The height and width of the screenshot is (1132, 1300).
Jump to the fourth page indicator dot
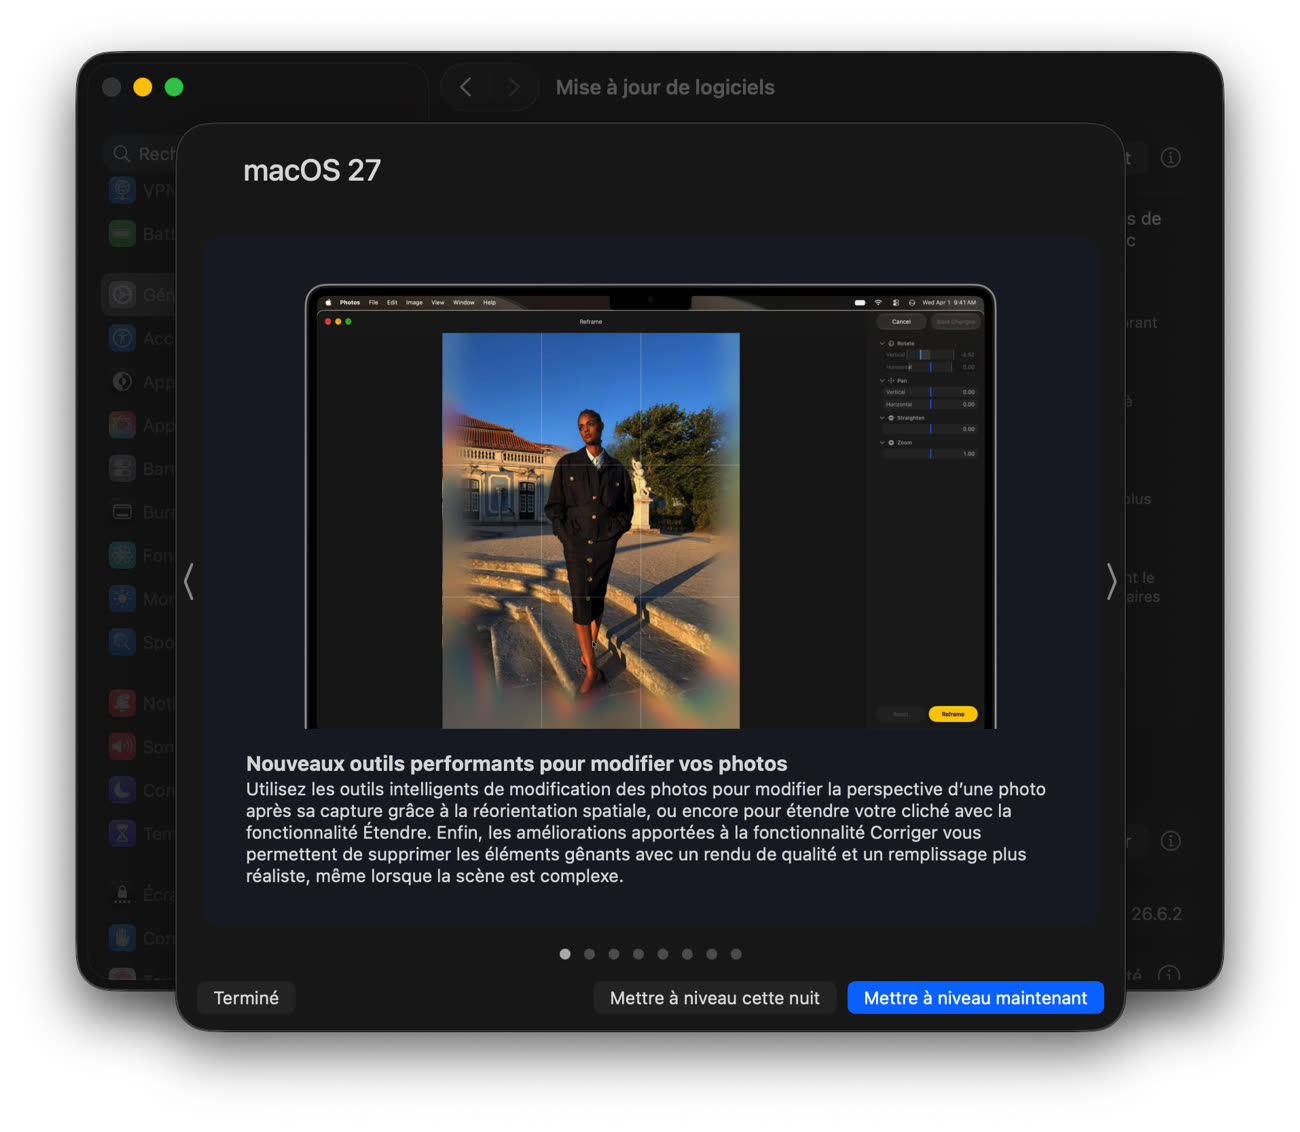[638, 954]
